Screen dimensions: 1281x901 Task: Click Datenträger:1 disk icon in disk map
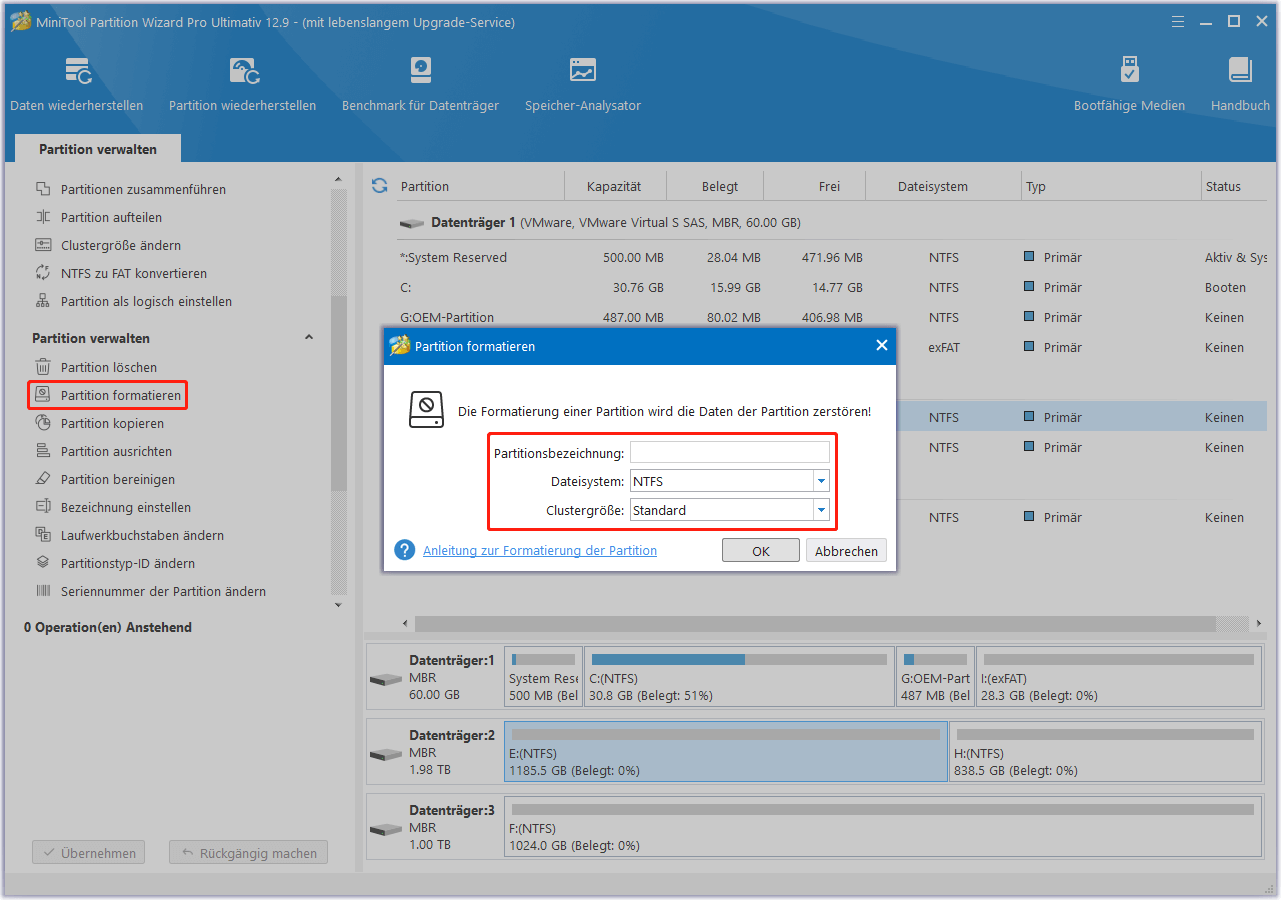coord(386,679)
